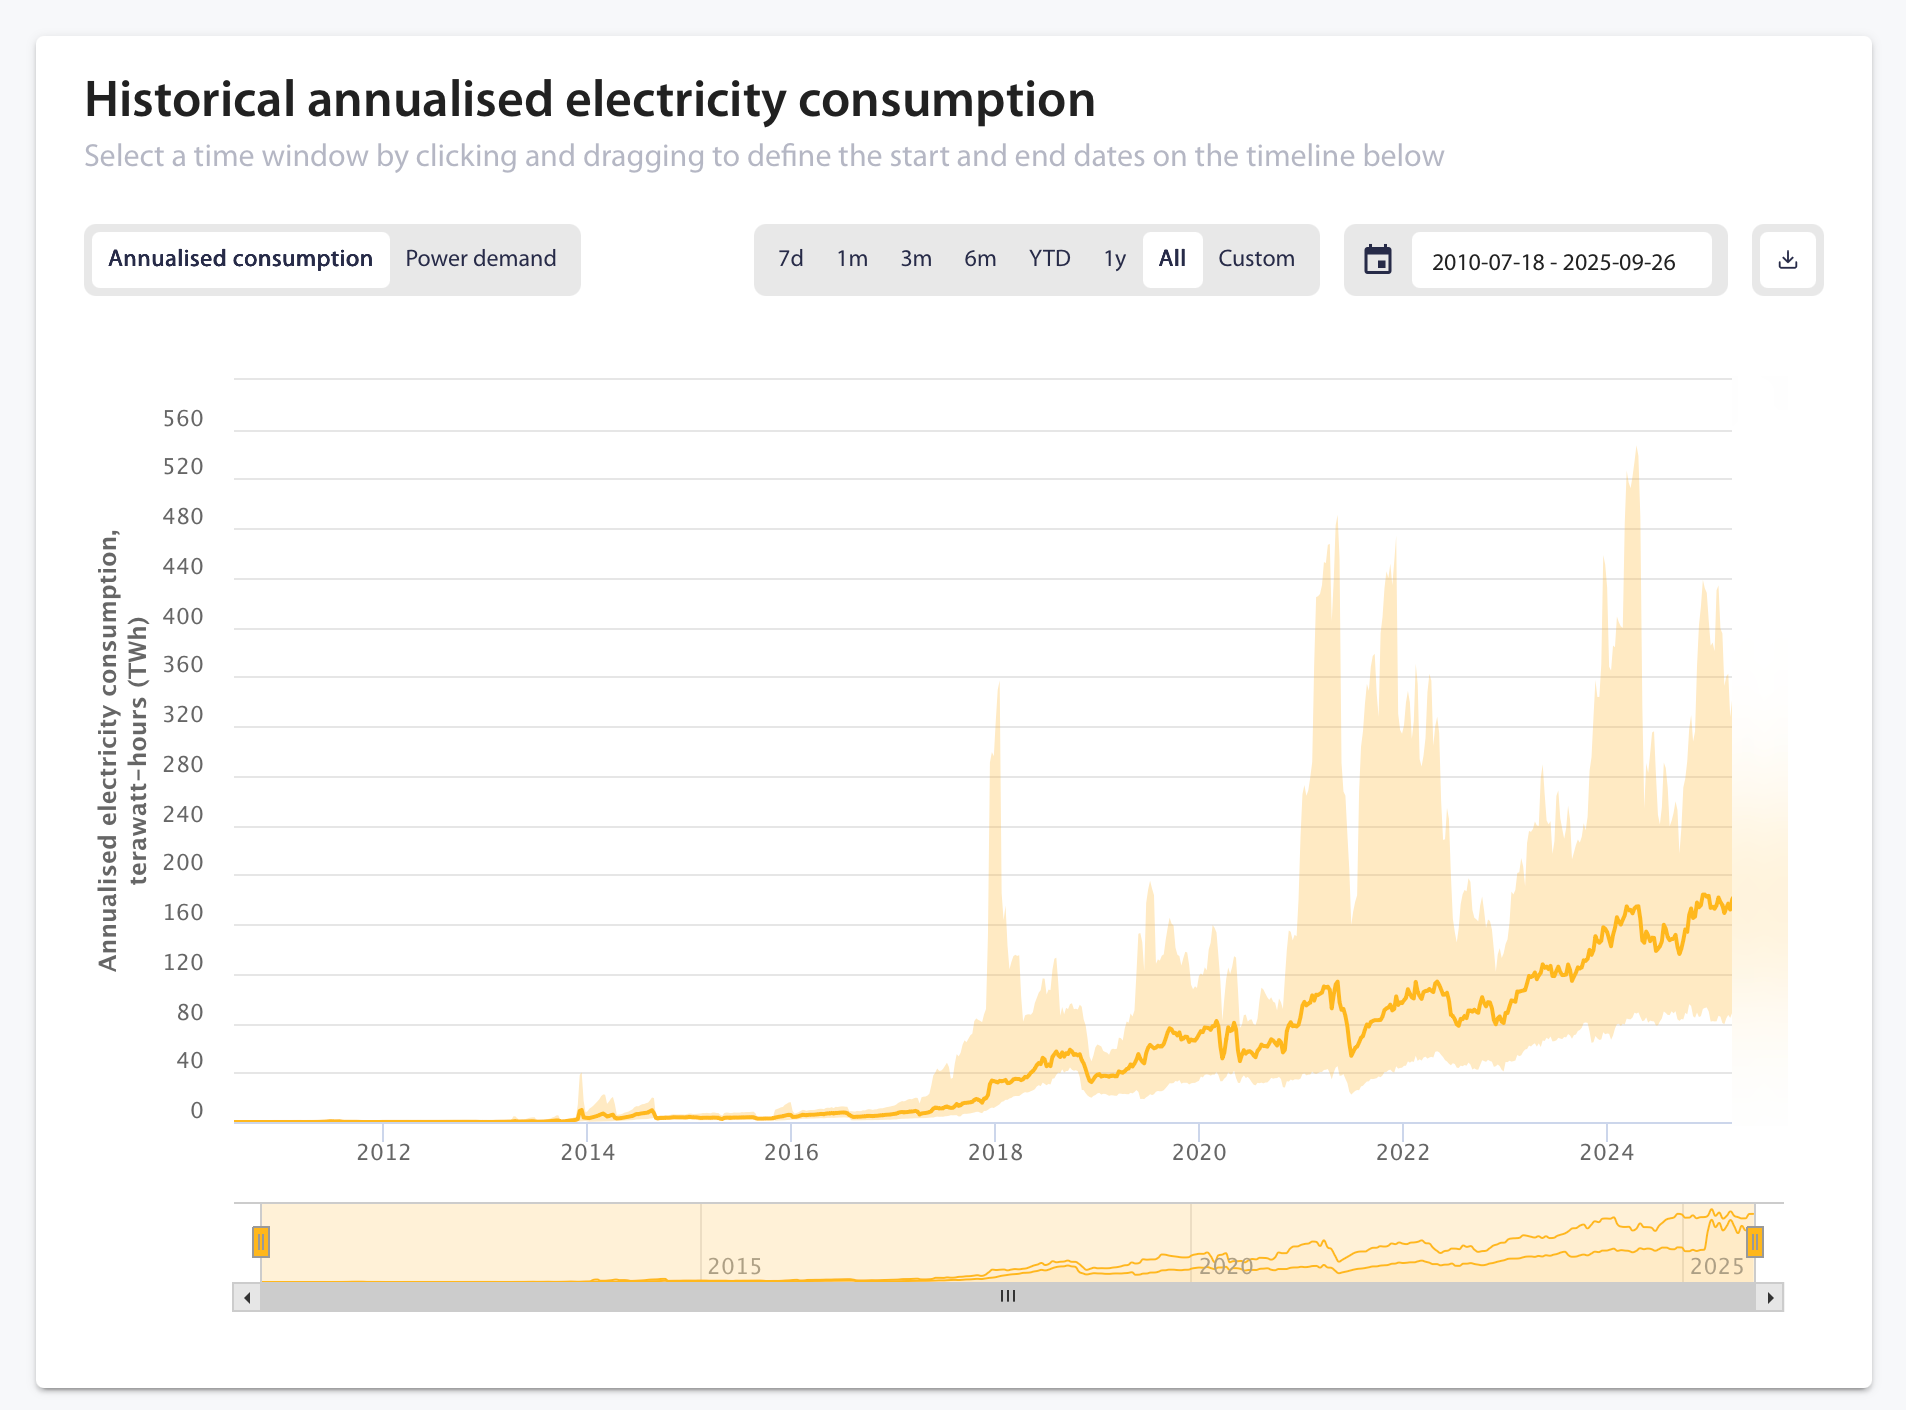Select the right timeline range handle
Viewport: 1906px width, 1410px height.
1756,1242
